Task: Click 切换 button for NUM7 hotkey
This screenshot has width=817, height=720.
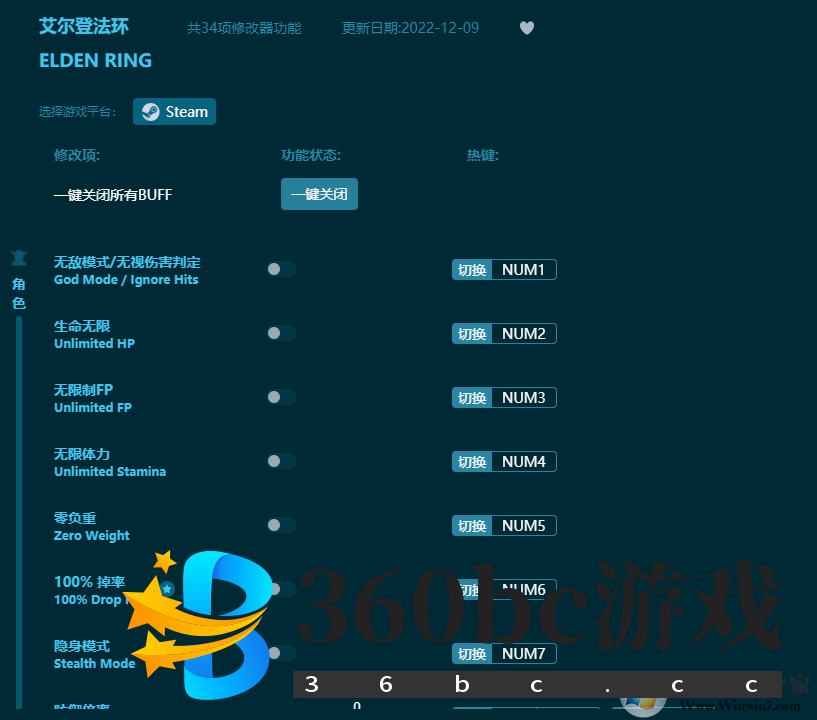Action: tap(472, 654)
